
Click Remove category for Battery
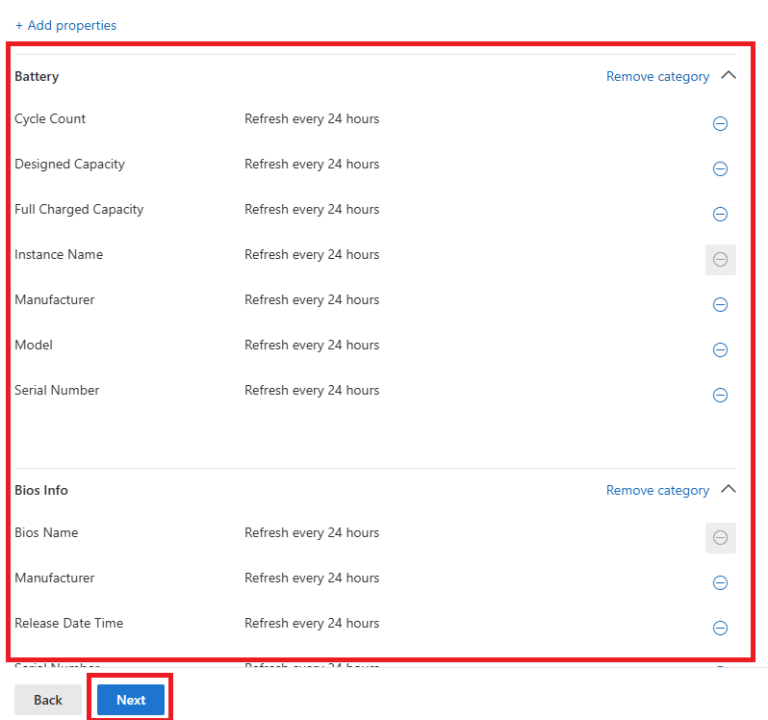pyautogui.click(x=657, y=77)
